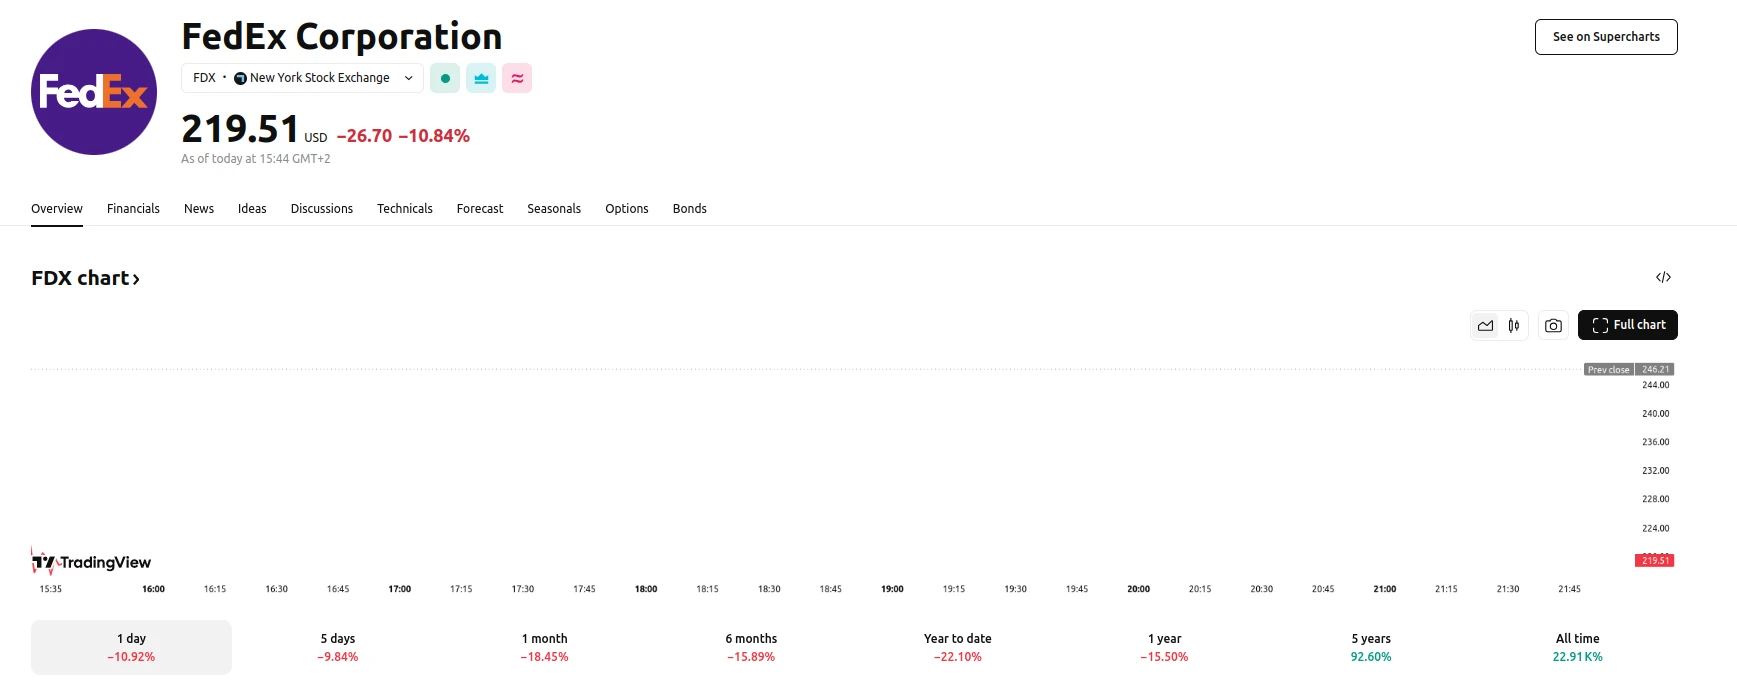Click the green market status dot icon
This screenshot has width=1737, height=682.
[445, 78]
